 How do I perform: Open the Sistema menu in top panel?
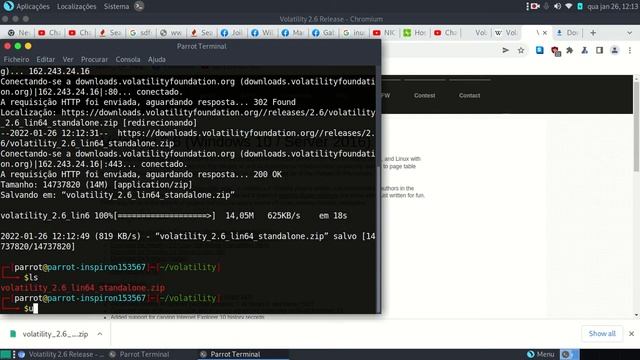tap(116, 6)
